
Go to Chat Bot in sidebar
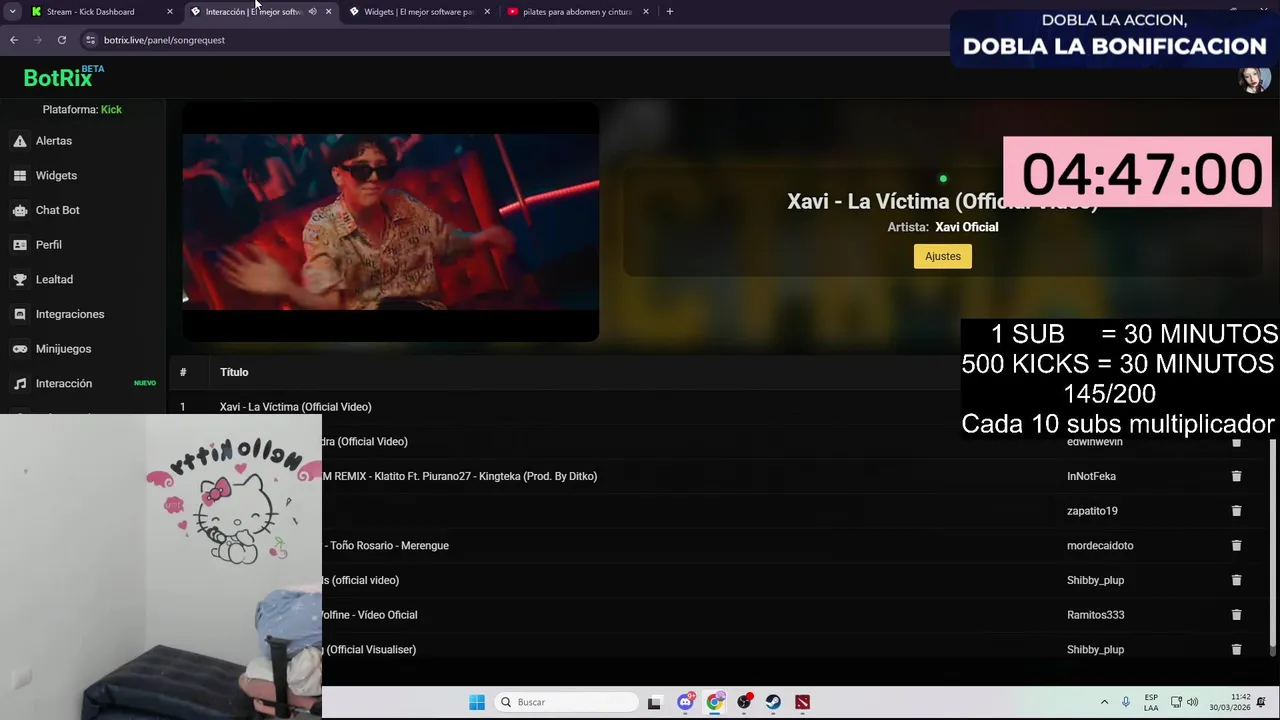[x=57, y=210]
